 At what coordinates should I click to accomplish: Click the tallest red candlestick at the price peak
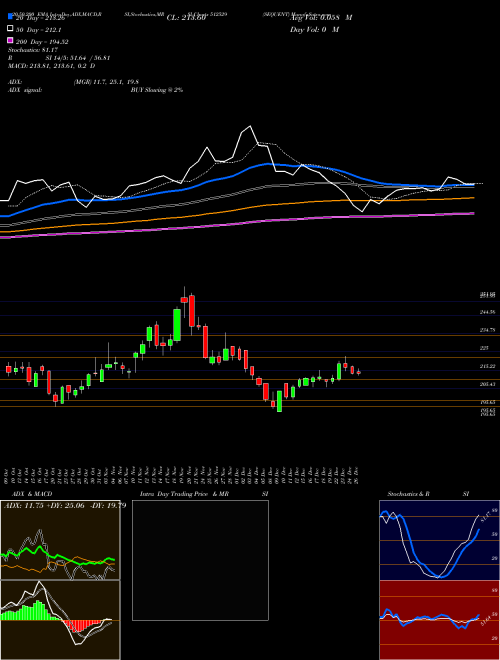(192, 311)
